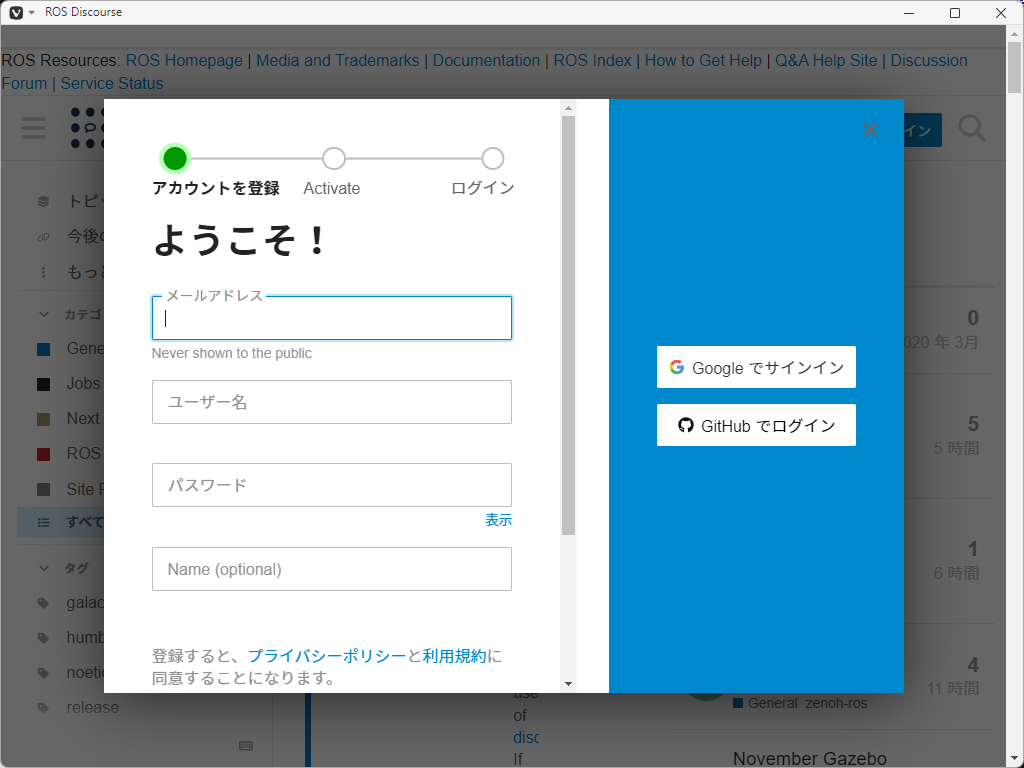1024x768 pixels.
Task: Click the green アカウントを登録 step circle
Action: (175, 159)
